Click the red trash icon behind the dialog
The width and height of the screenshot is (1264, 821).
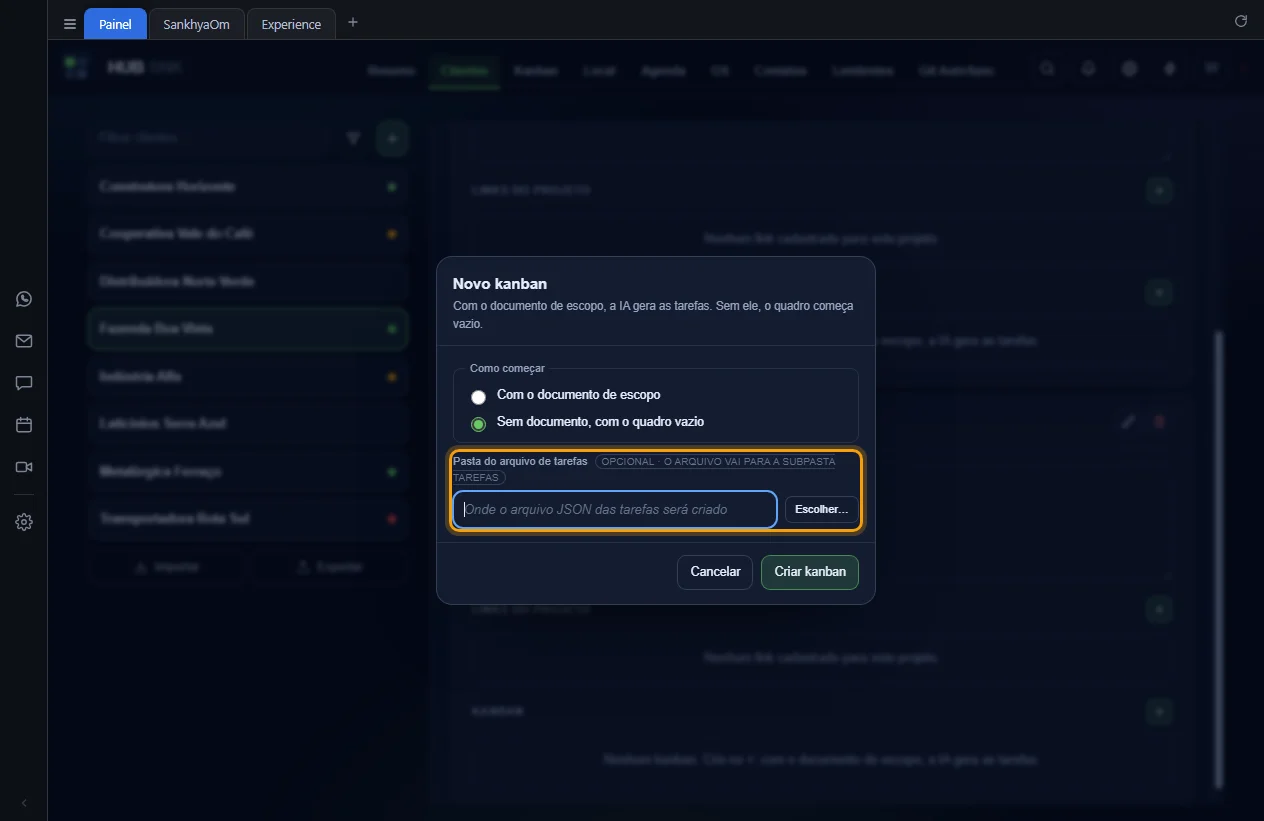click(1160, 422)
